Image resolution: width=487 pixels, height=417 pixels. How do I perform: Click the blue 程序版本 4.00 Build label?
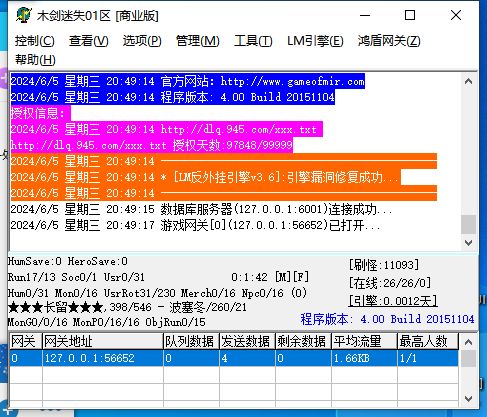[387, 319]
